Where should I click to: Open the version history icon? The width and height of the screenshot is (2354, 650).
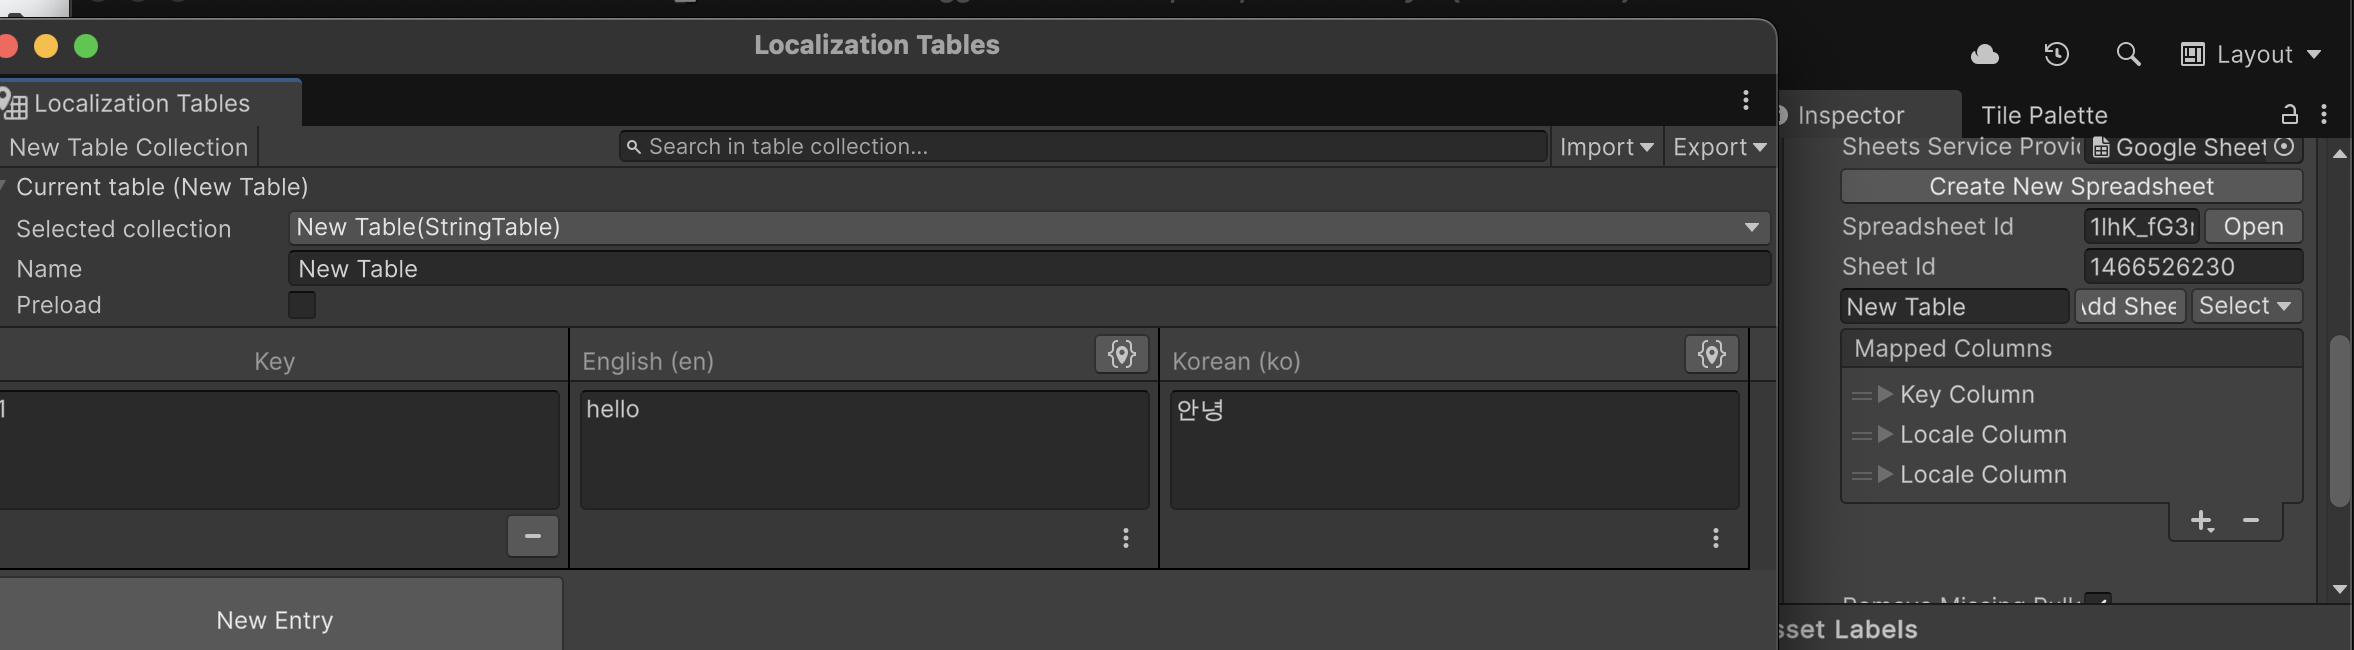(2056, 55)
